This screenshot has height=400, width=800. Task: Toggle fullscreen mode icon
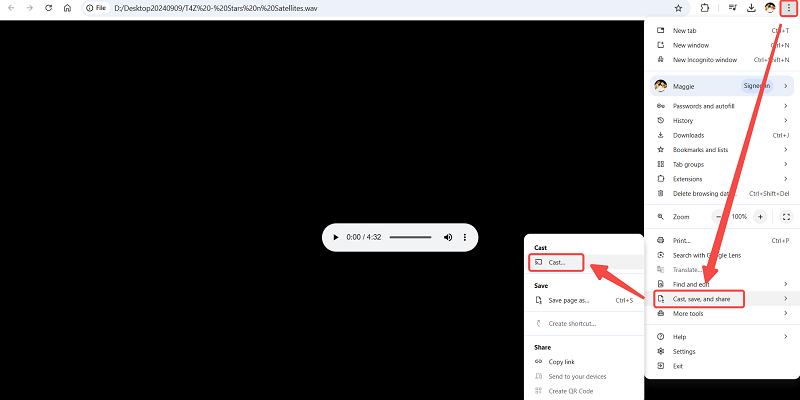pyautogui.click(x=786, y=217)
